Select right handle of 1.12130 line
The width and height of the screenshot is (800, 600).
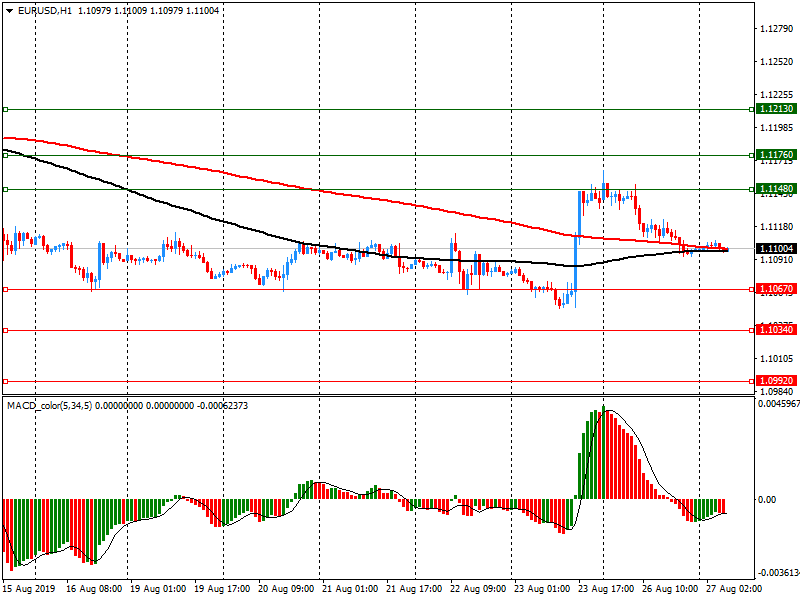[752, 109]
